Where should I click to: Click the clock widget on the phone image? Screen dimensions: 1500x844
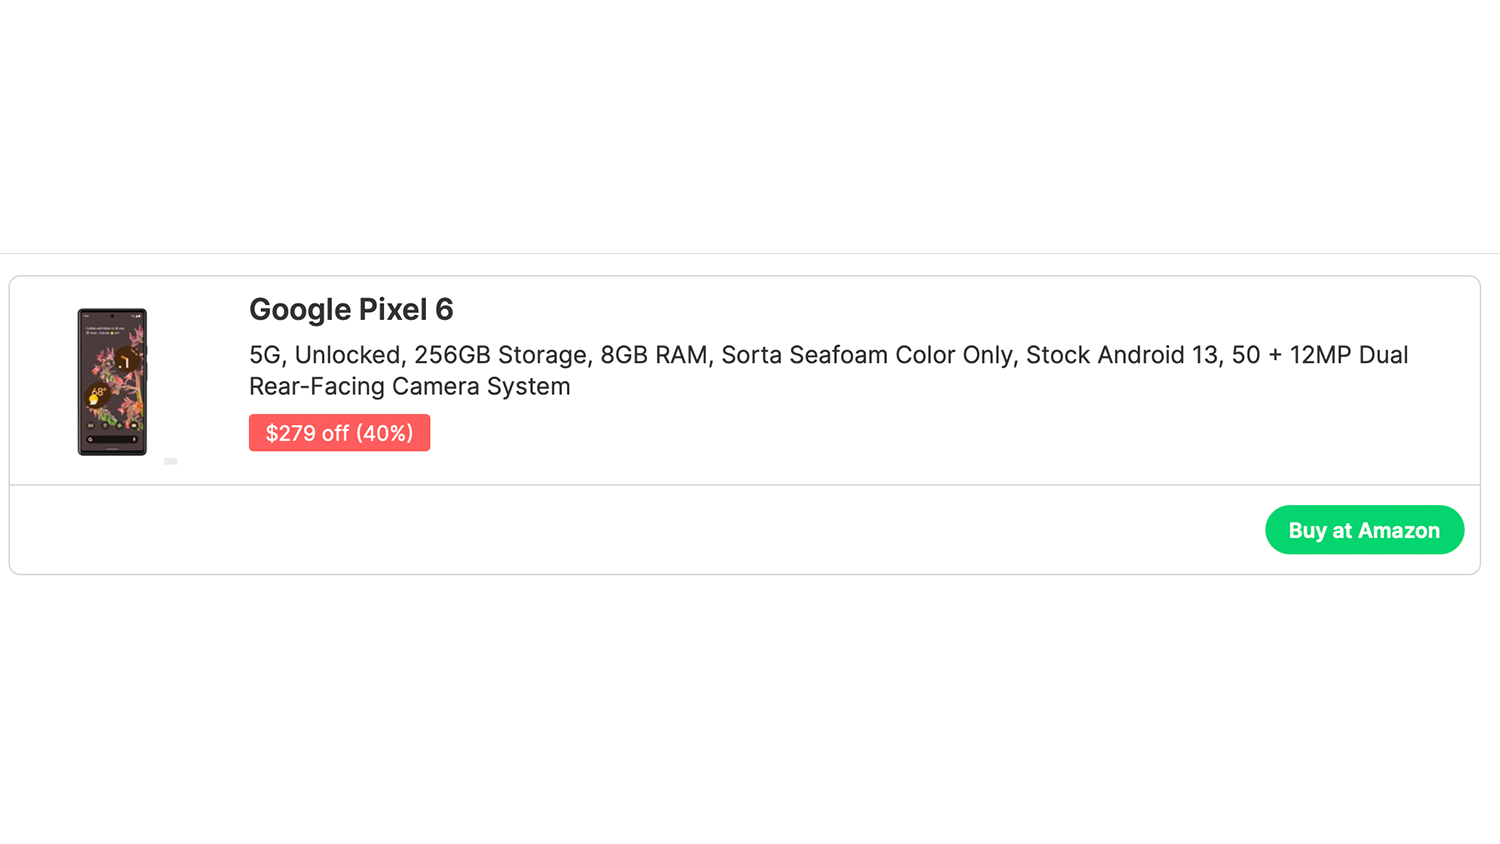pyautogui.click(x=125, y=360)
